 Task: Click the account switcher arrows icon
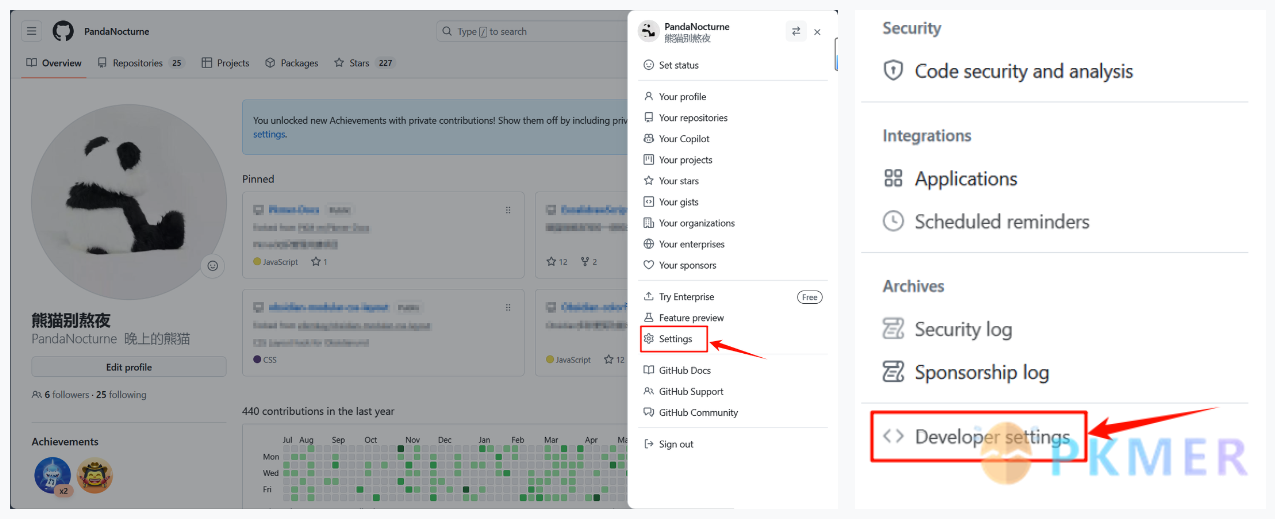pos(796,31)
